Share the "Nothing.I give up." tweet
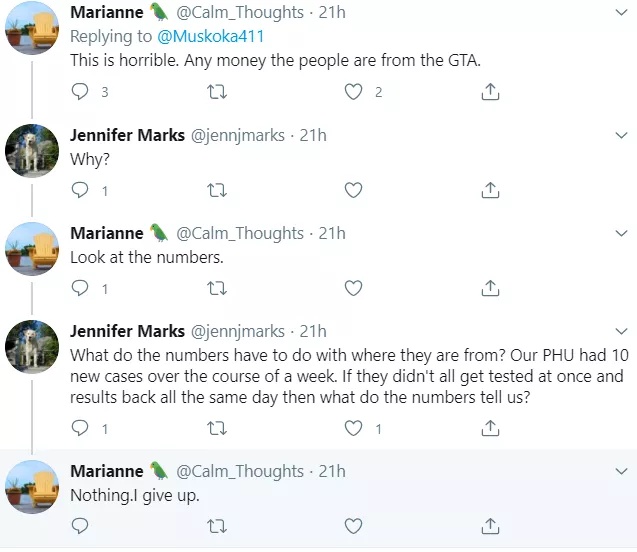This screenshot has width=637, height=552. [x=490, y=526]
